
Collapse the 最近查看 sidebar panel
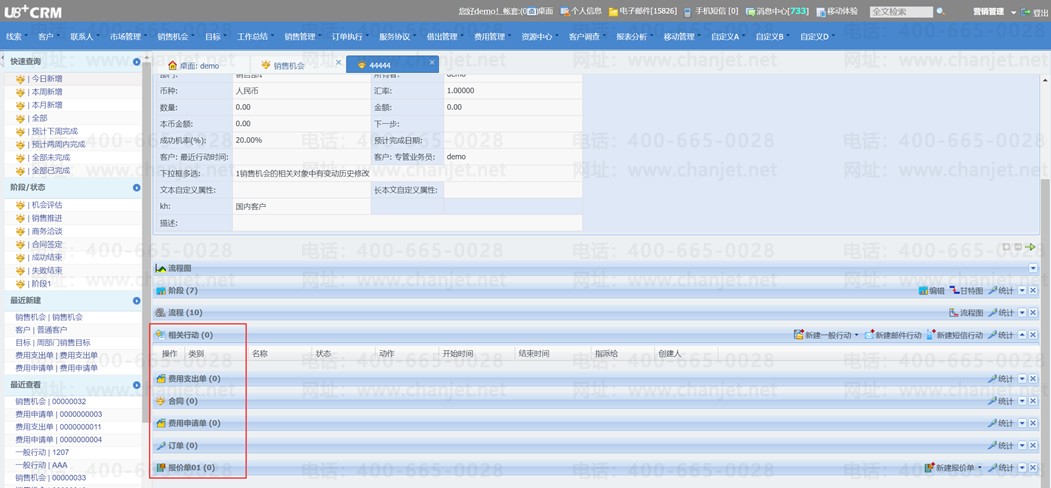pos(137,385)
